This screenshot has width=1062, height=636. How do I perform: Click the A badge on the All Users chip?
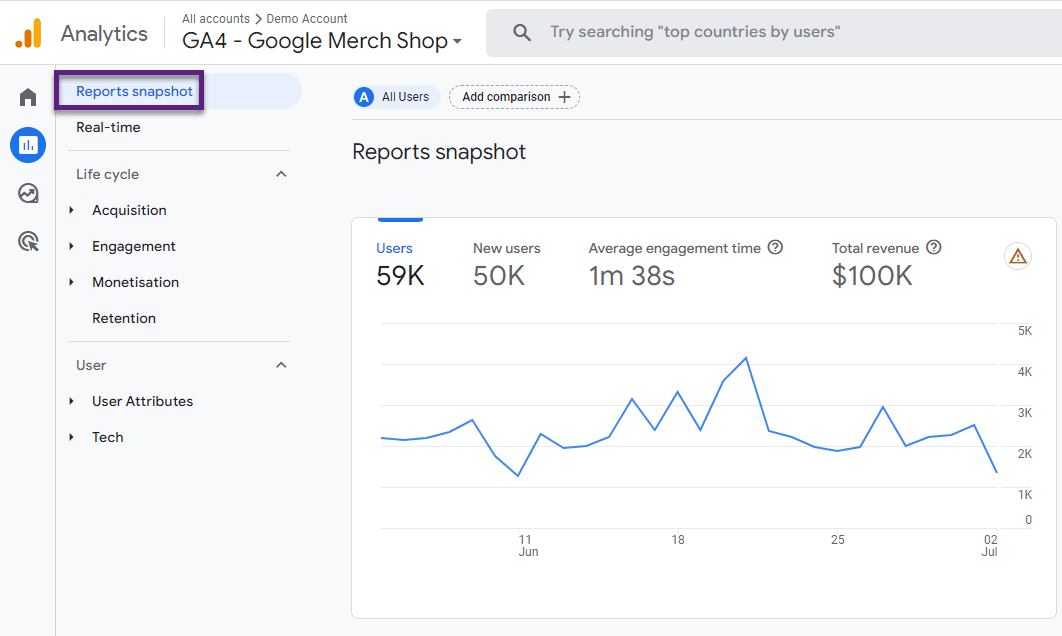click(362, 97)
